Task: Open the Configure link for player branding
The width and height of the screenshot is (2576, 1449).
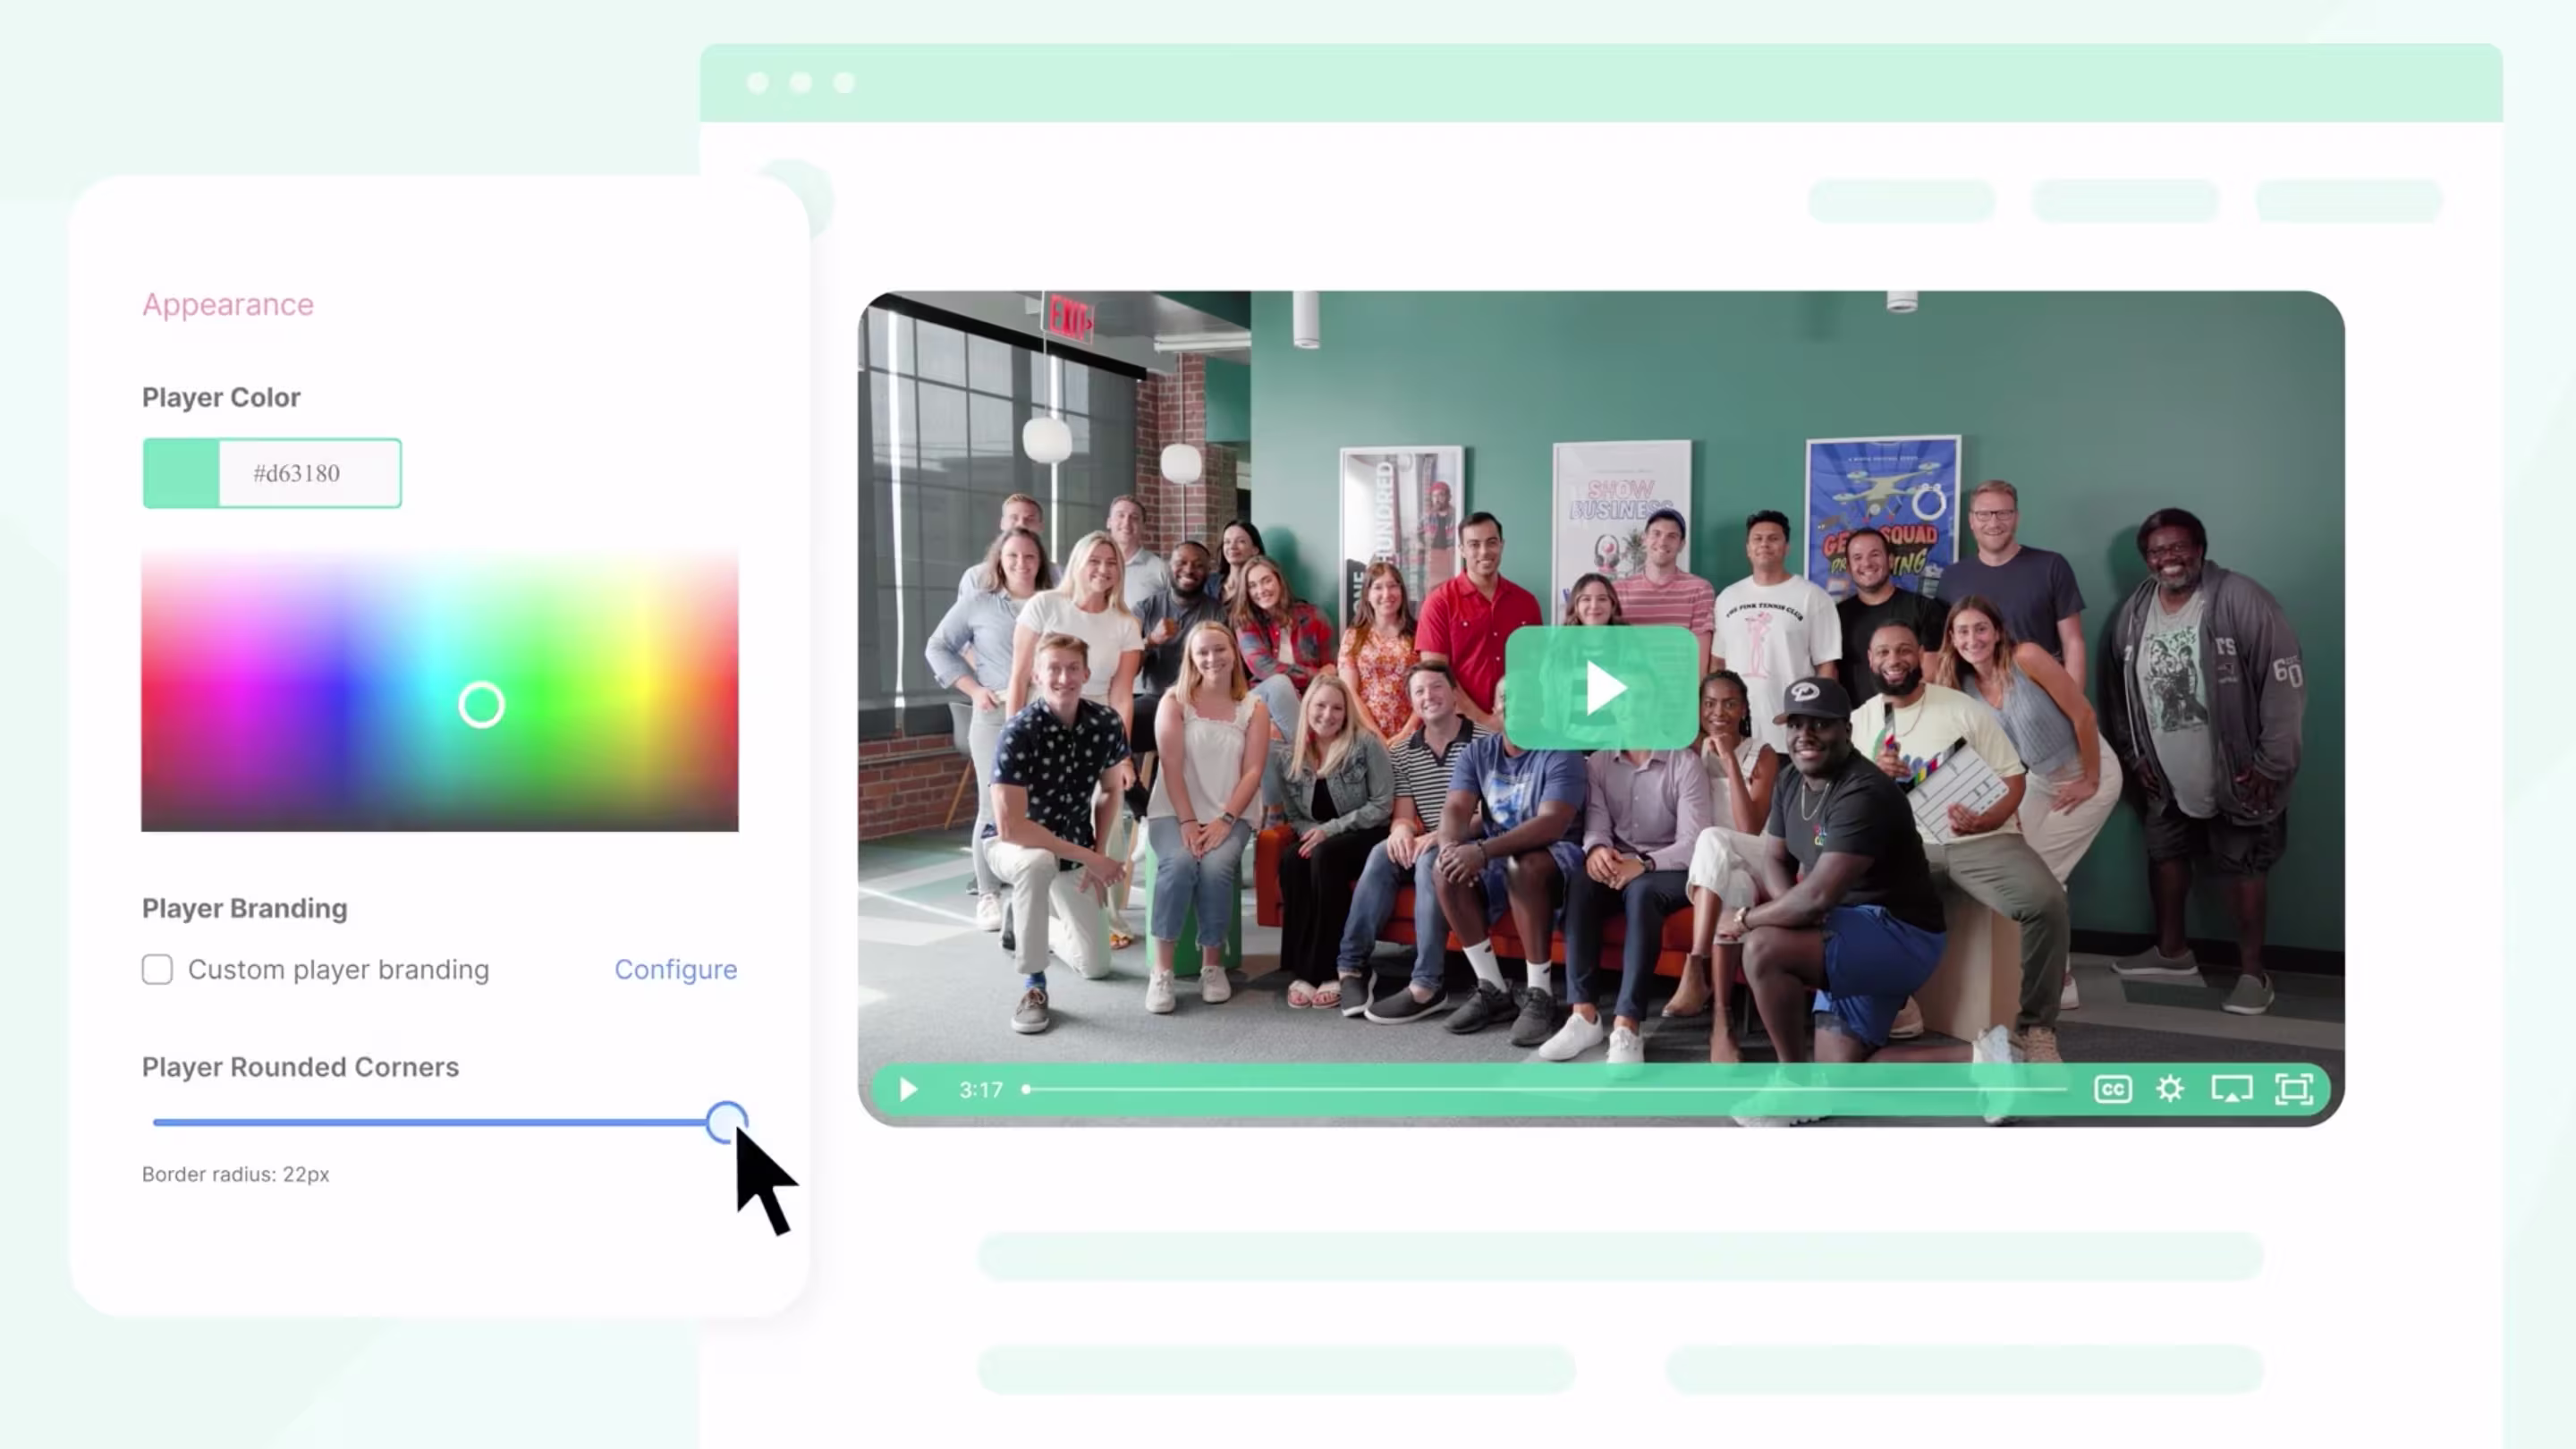Action: [x=675, y=969]
